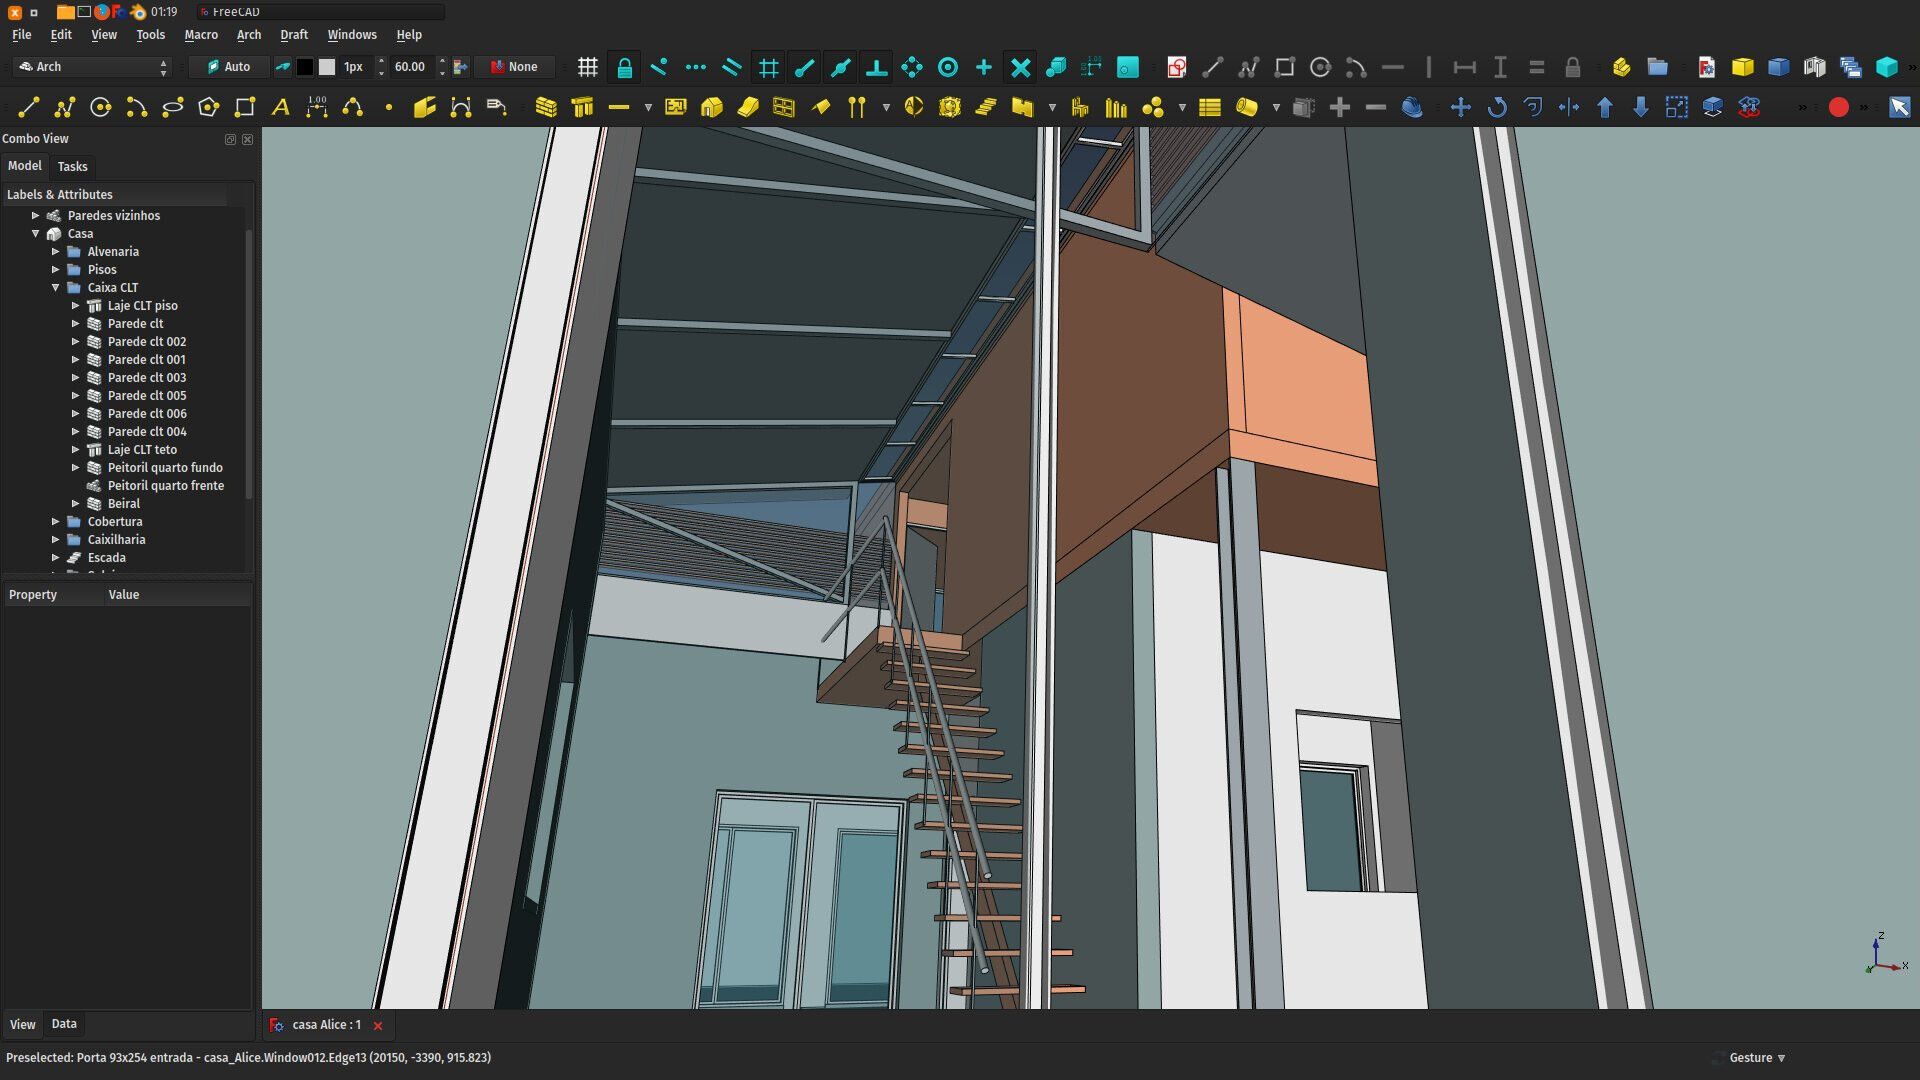Expand the Cobertura group in model tree
Screen dimensions: 1920x1080
(54, 521)
